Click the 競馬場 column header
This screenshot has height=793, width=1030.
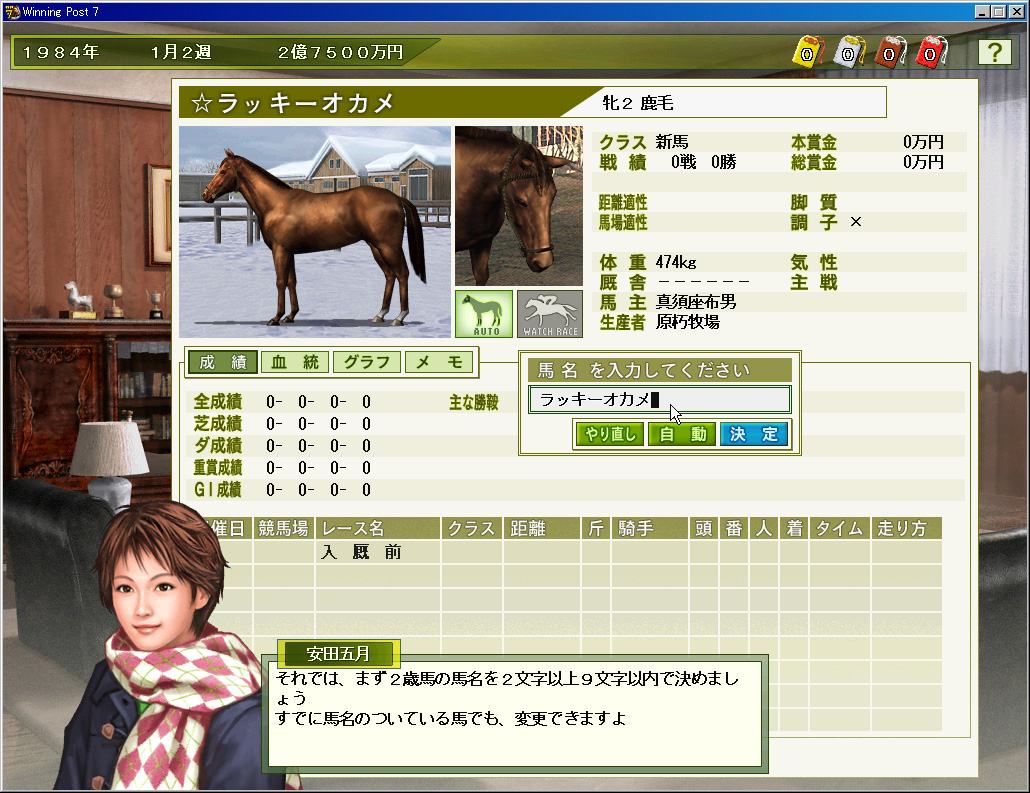[283, 528]
